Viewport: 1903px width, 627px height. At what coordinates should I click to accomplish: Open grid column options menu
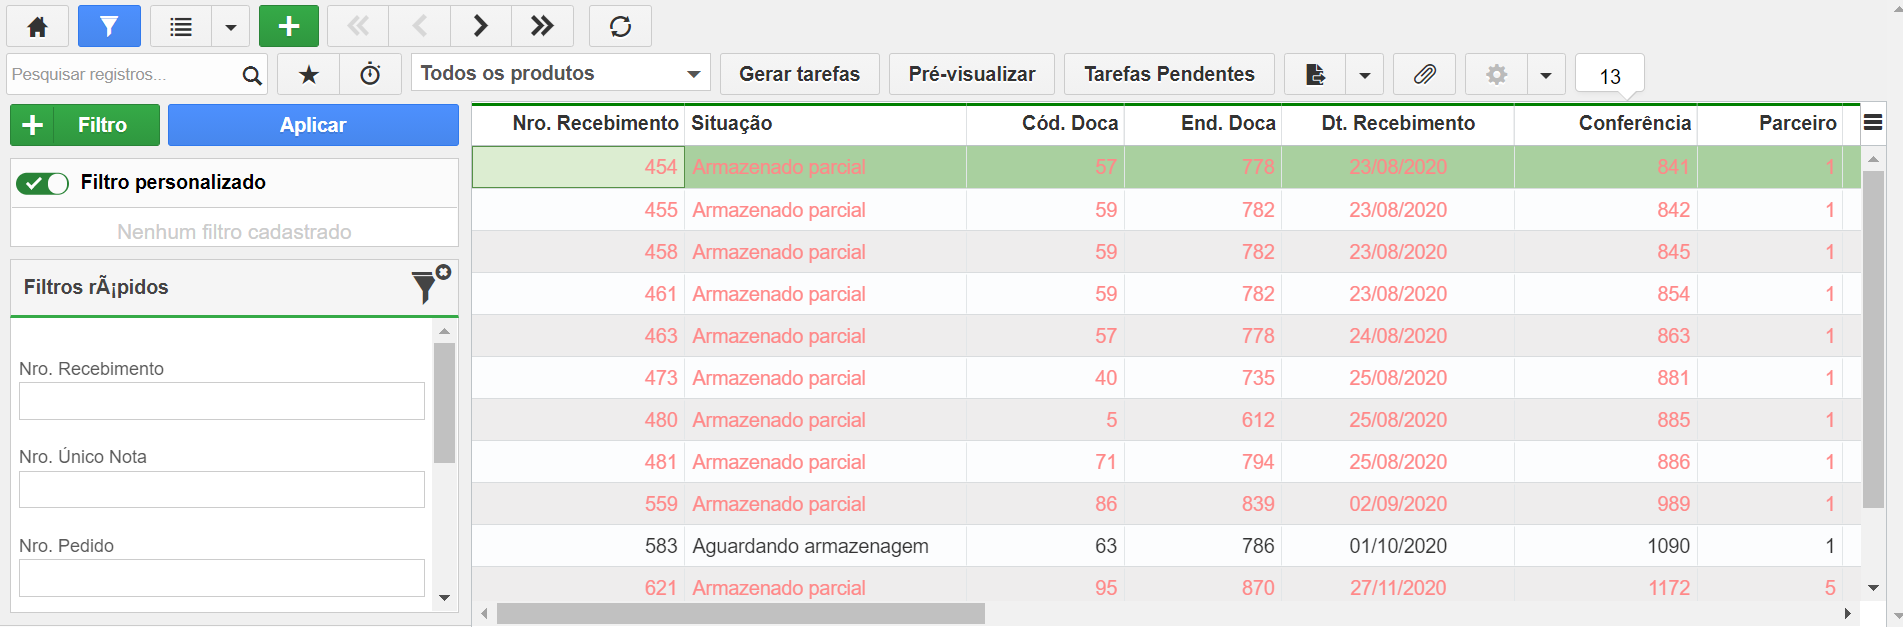[x=1873, y=122]
